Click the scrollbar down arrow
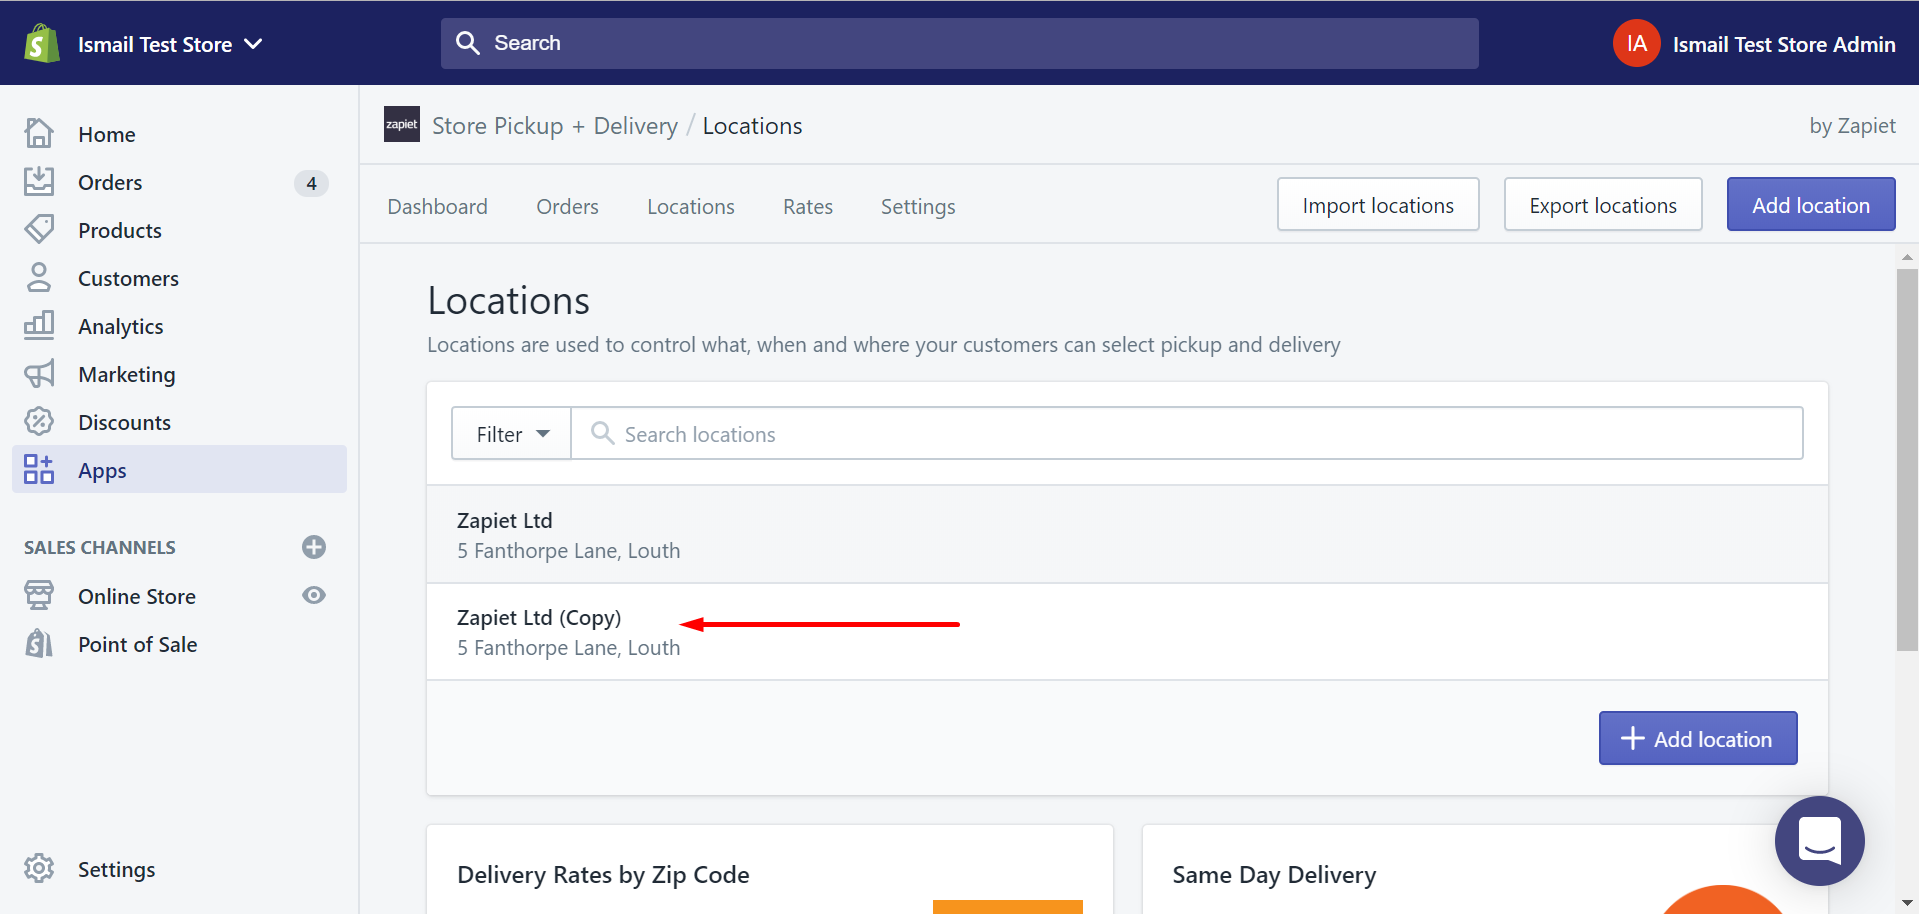 (x=1907, y=903)
